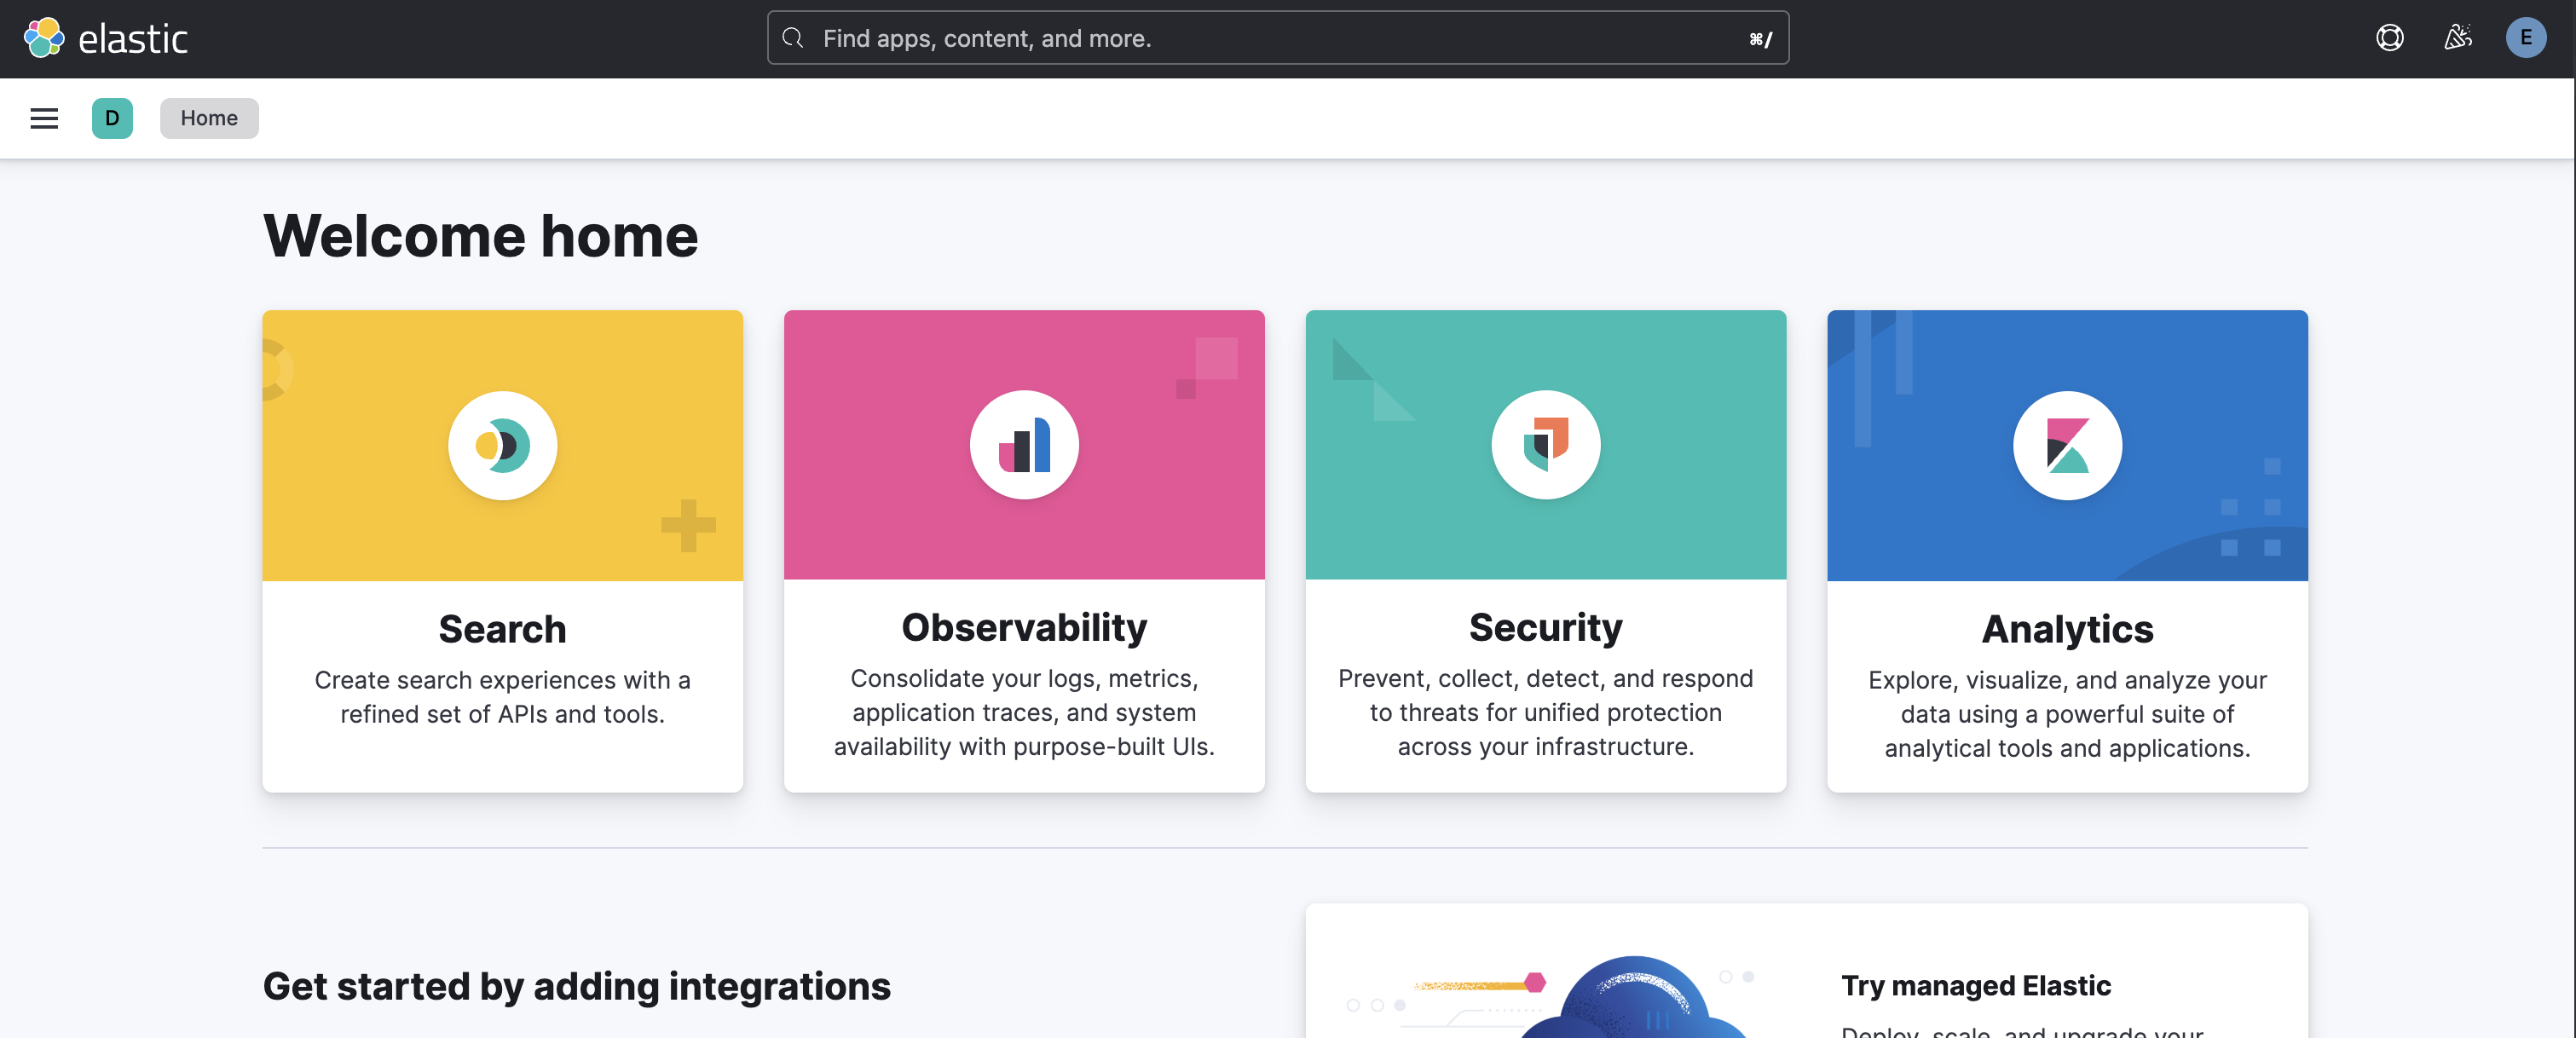Click the Analytics Kibana logo icon

tap(2066, 446)
